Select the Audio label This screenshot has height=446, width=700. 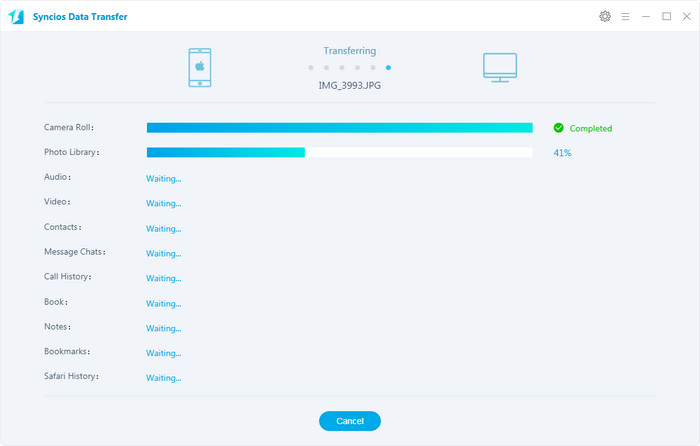pos(57,177)
